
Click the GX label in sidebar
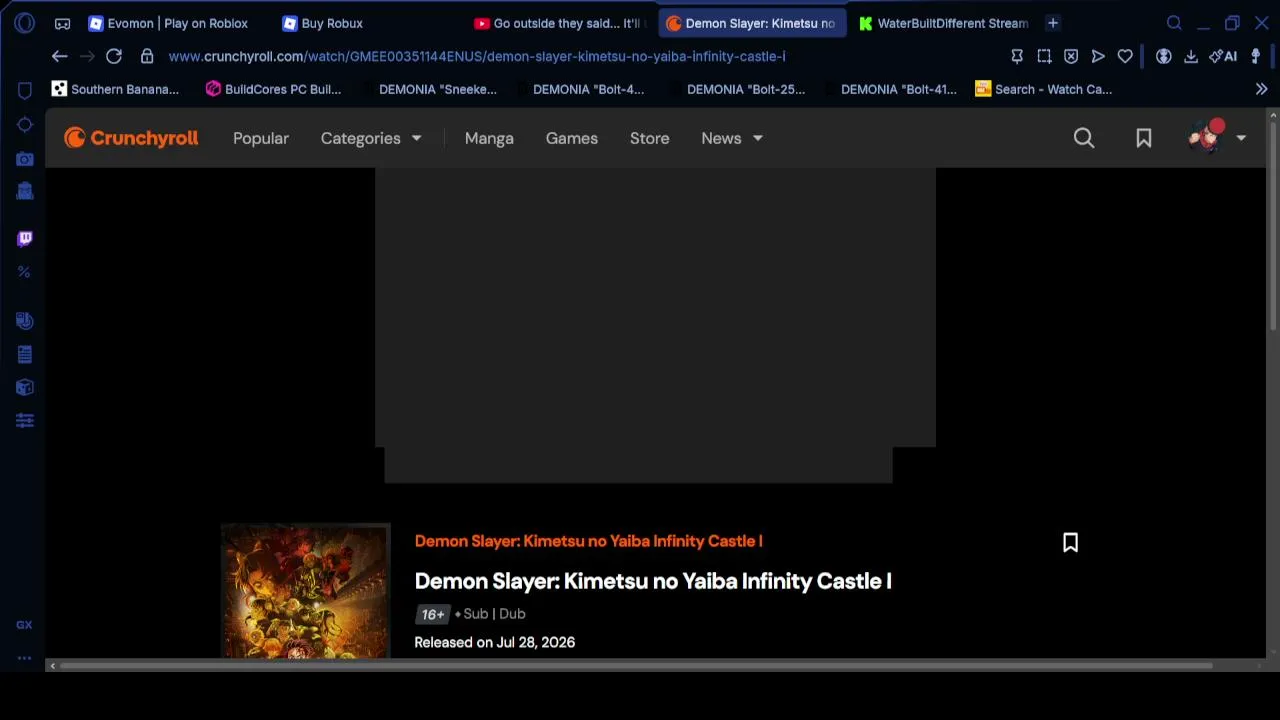[24, 625]
